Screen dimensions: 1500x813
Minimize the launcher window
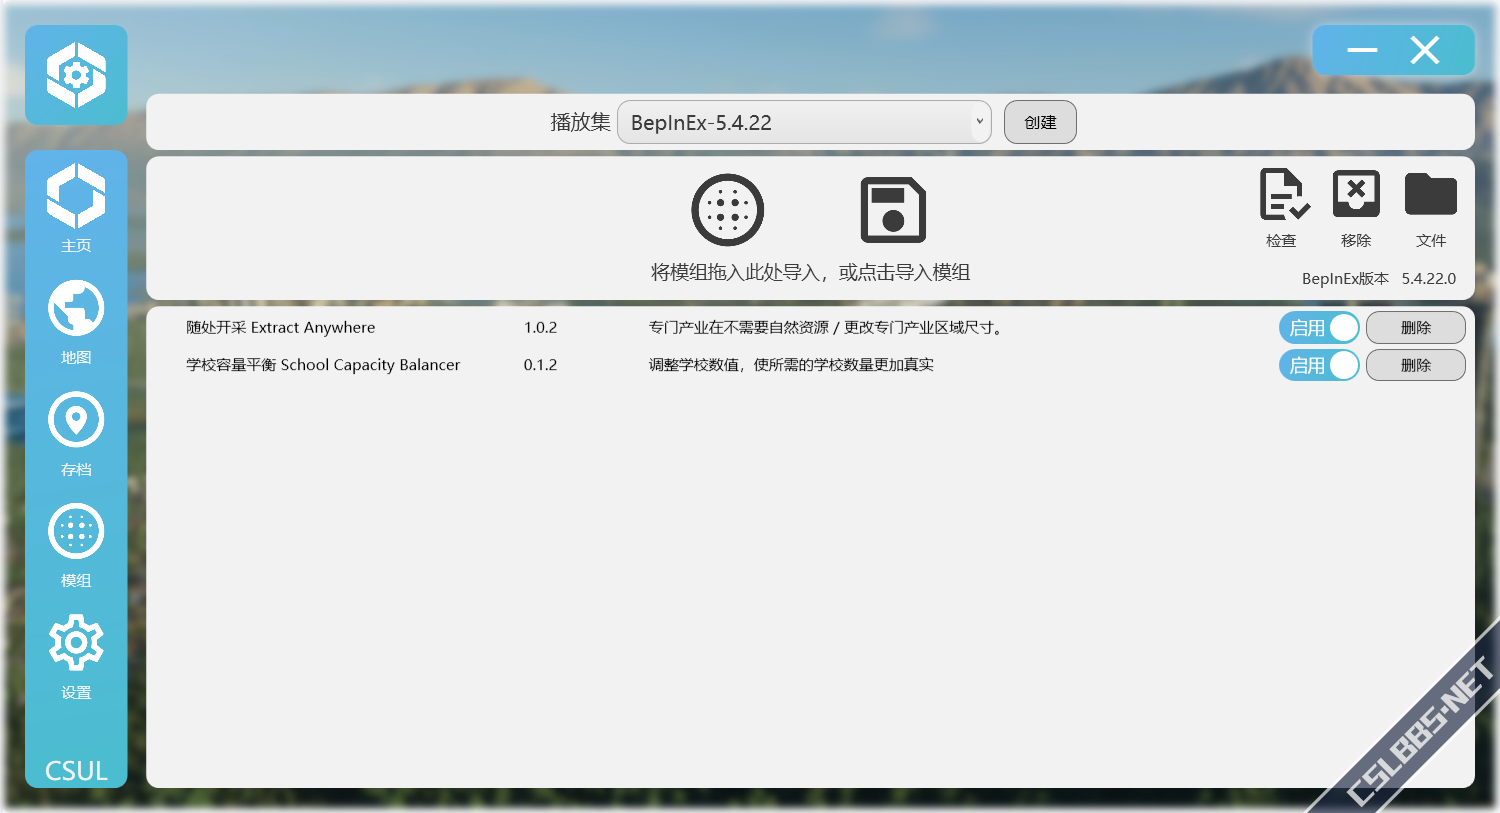coord(1362,50)
